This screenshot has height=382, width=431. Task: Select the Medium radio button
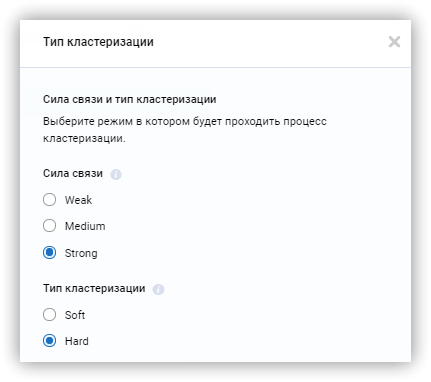[x=49, y=226]
